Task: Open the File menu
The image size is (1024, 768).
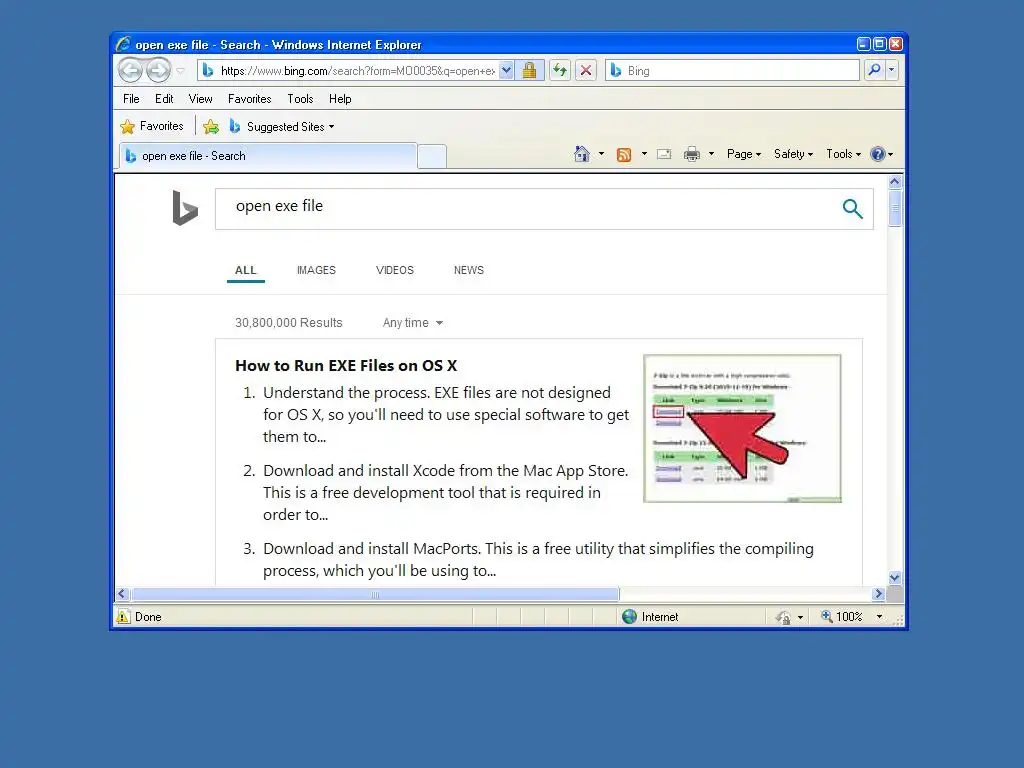Action: (131, 99)
